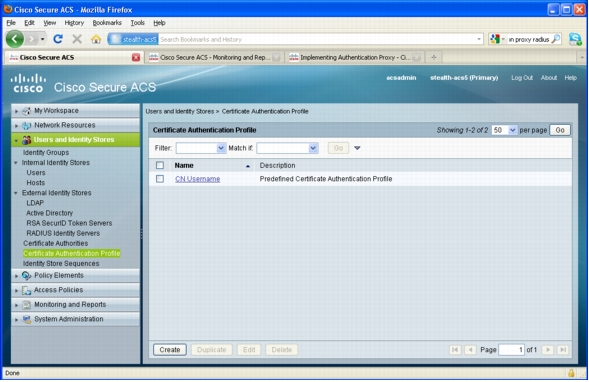Click the Access Policies icon
This screenshot has width=589, height=382.
point(26,290)
